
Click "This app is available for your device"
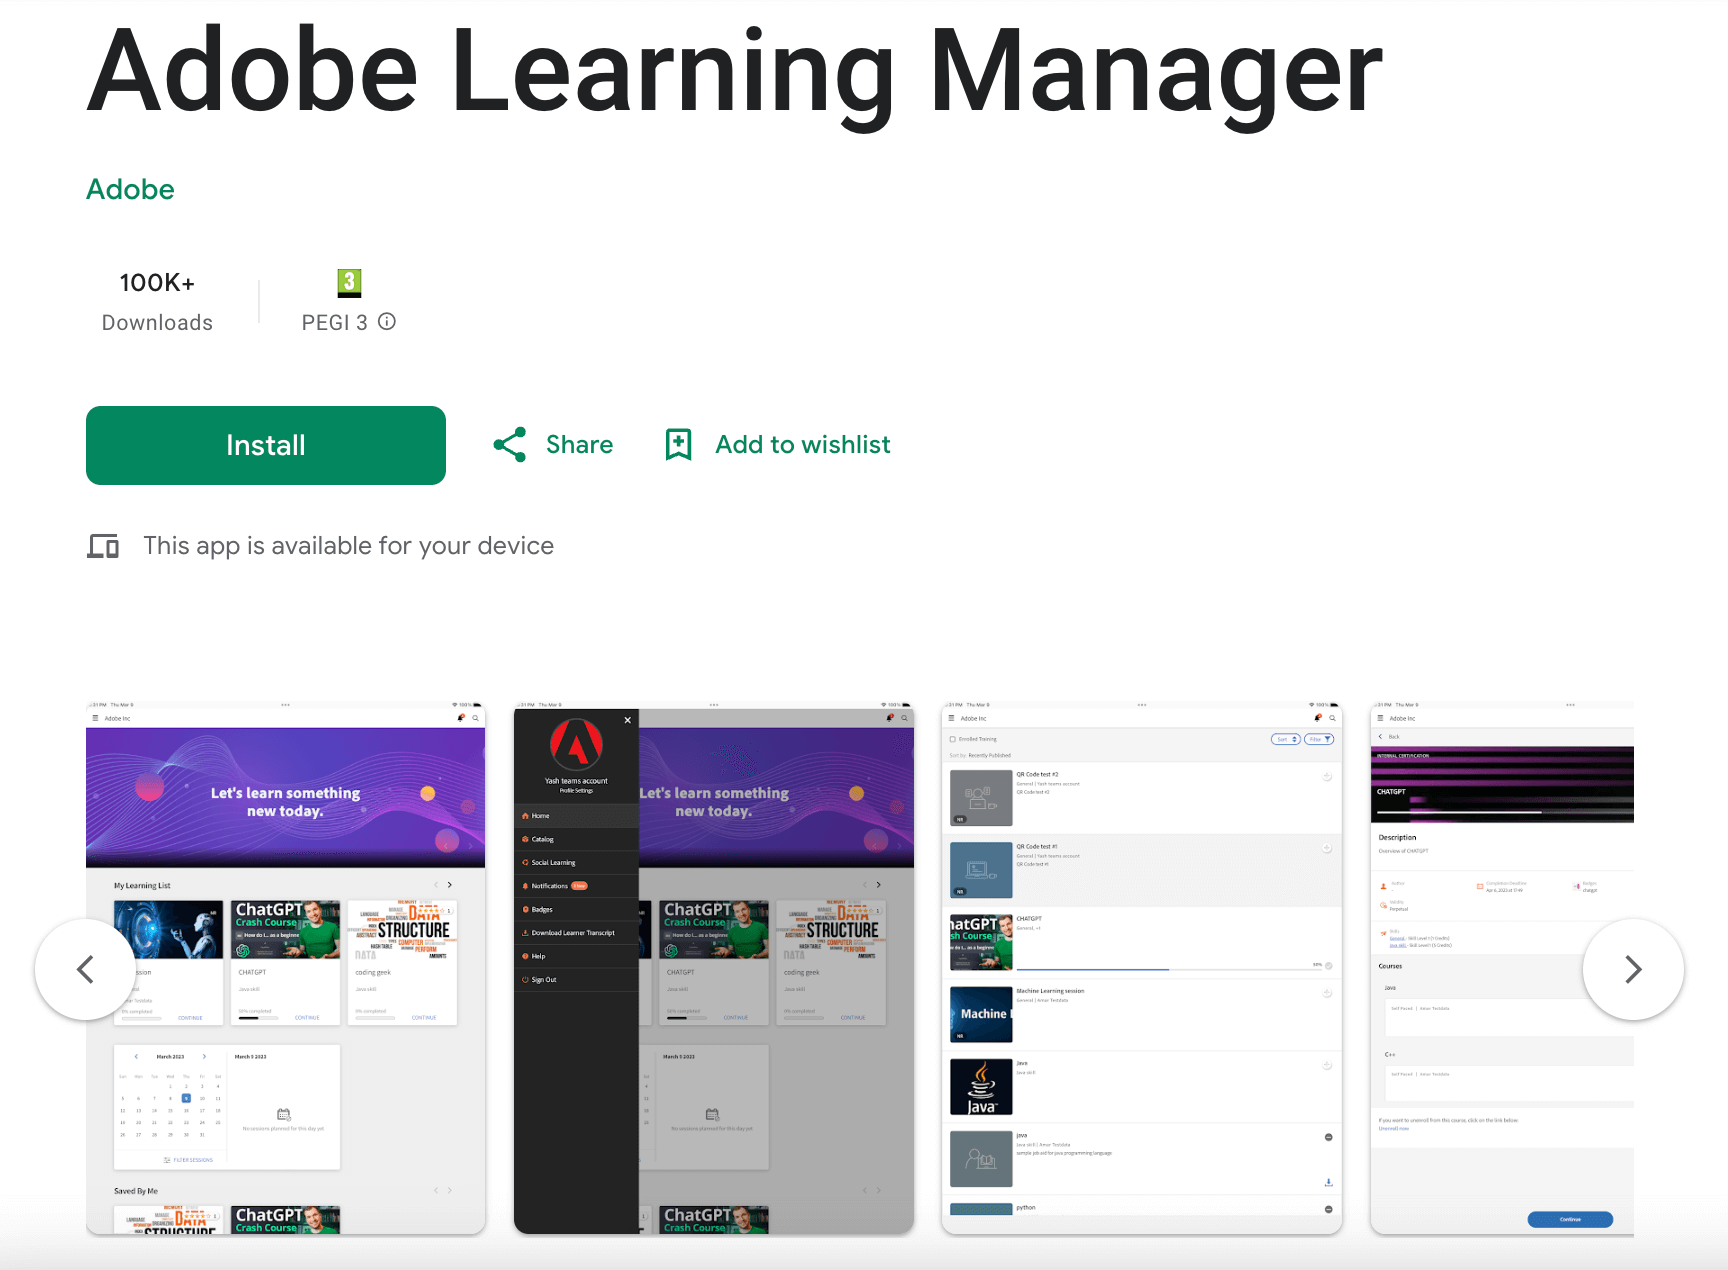(x=349, y=546)
